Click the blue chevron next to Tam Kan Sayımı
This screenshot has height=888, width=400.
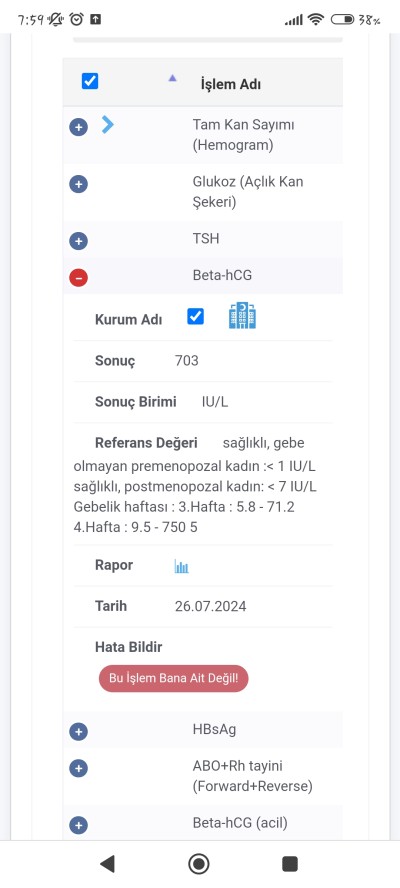click(107, 125)
